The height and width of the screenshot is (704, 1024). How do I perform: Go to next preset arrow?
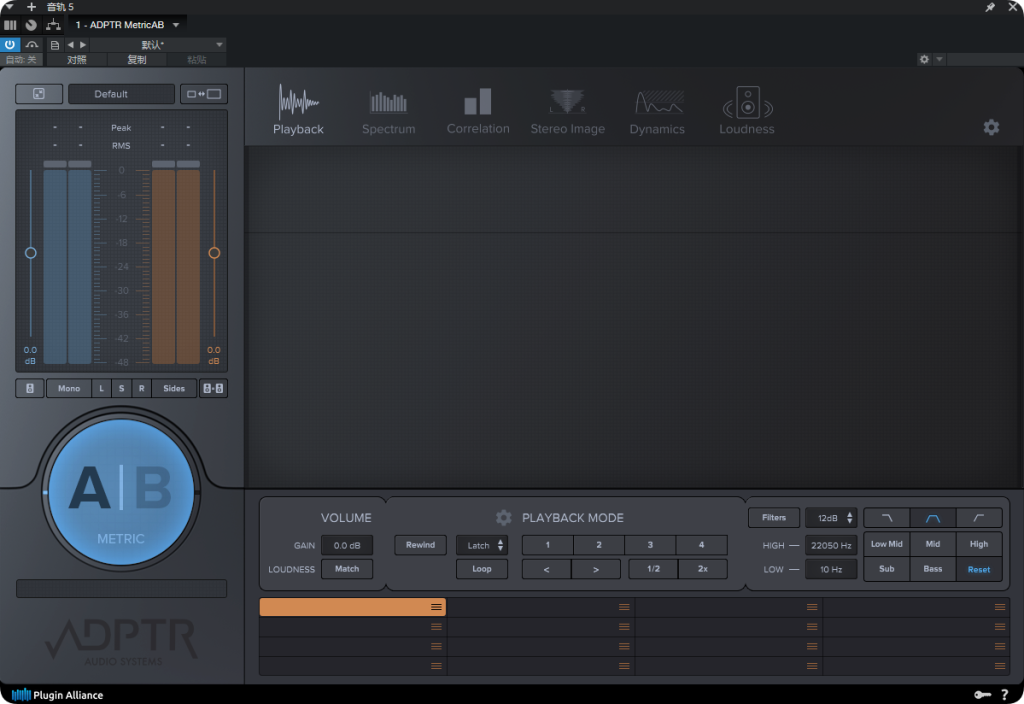82,44
